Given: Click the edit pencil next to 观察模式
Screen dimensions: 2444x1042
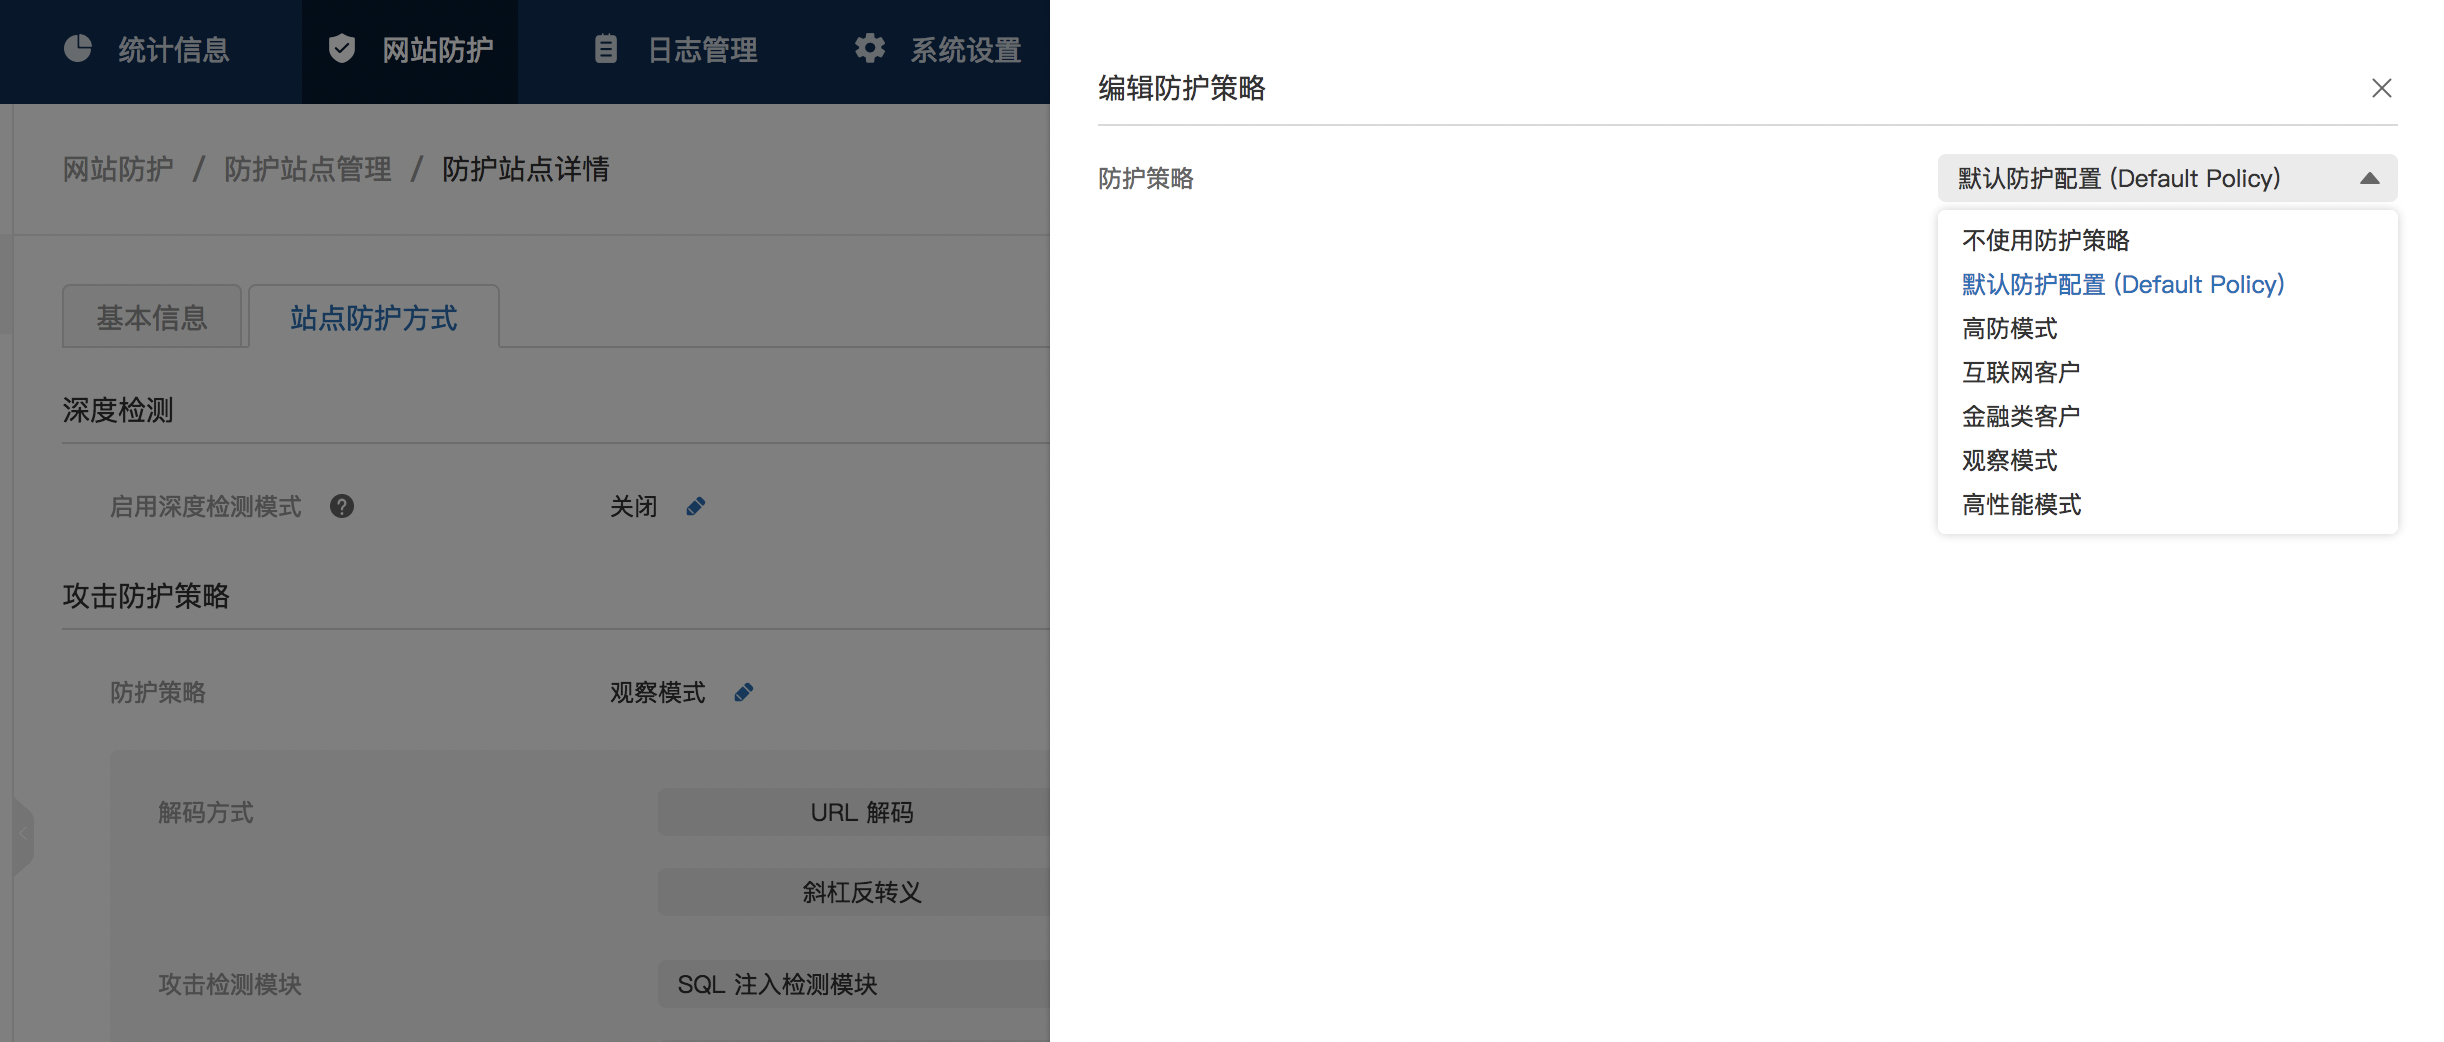Looking at the screenshot, I should [744, 693].
